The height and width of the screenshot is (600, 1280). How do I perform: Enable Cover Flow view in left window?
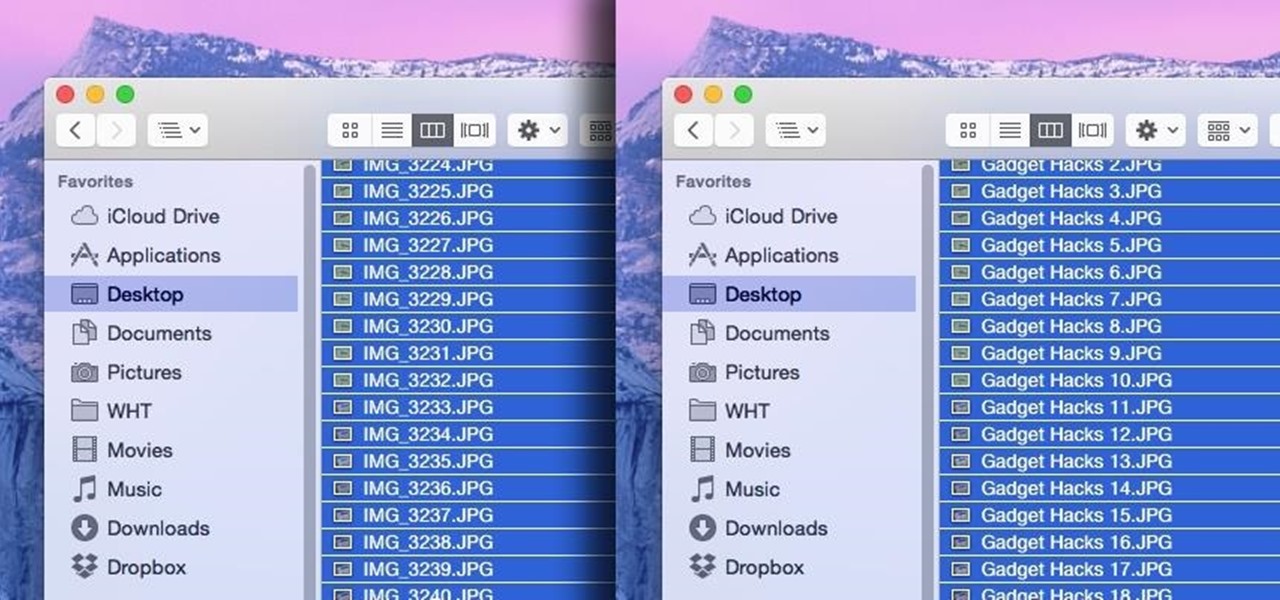coord(474,130)
